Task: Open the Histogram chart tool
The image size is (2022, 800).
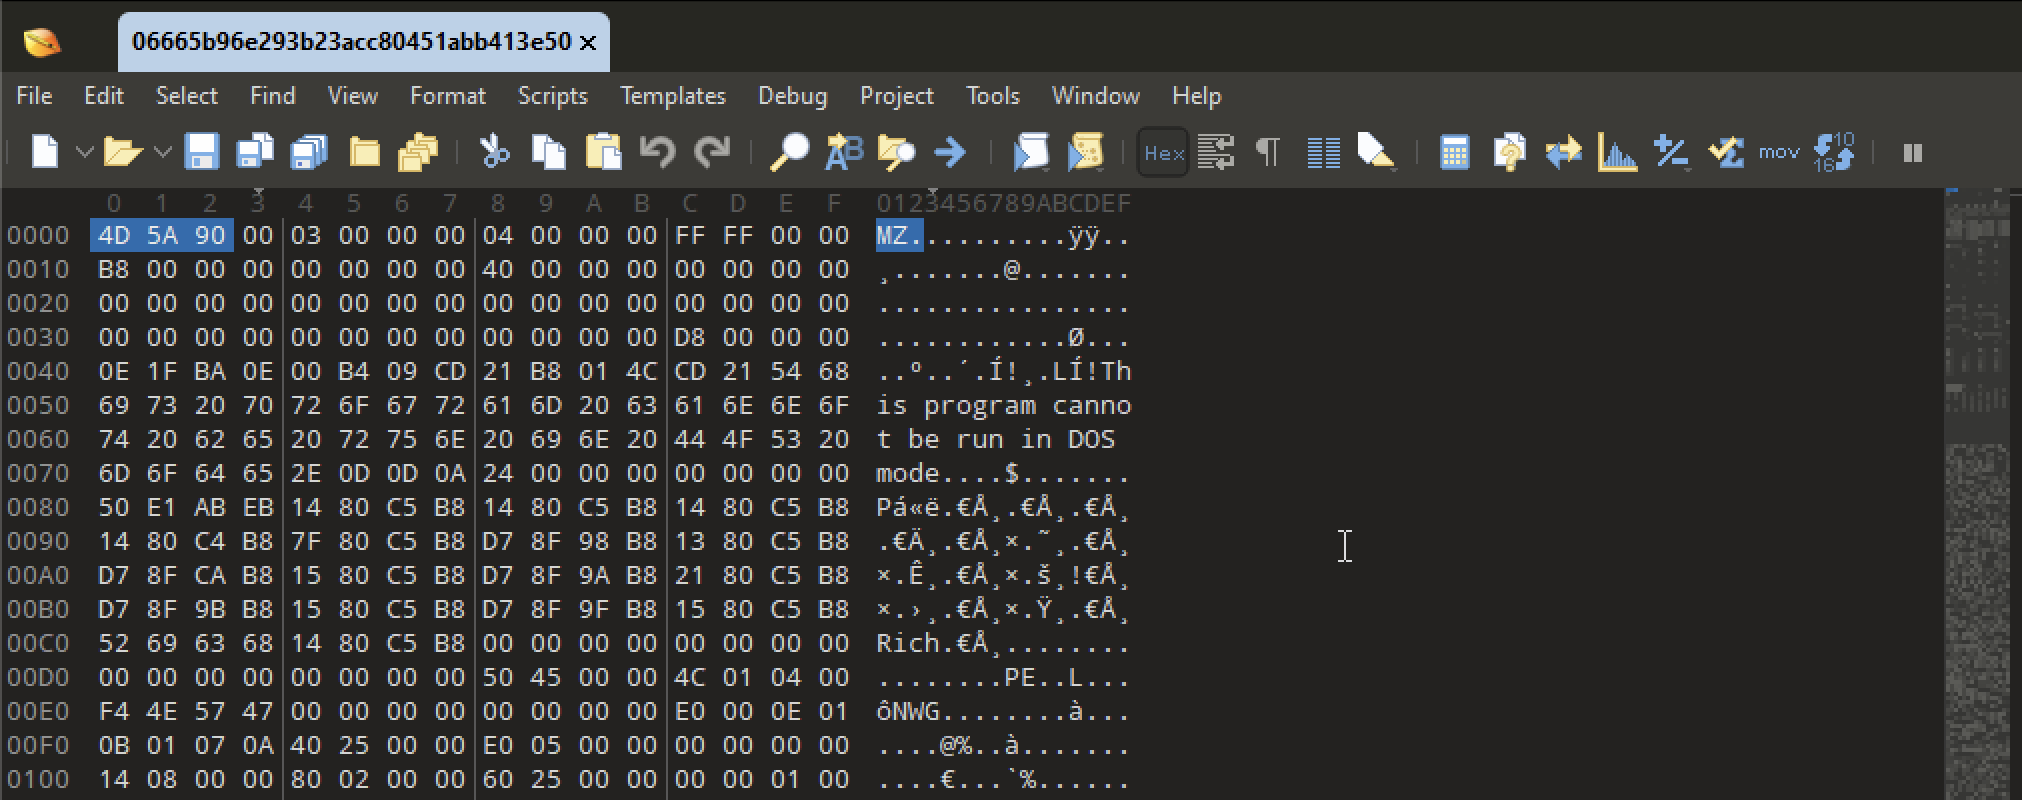Action: click(1617, 152)
